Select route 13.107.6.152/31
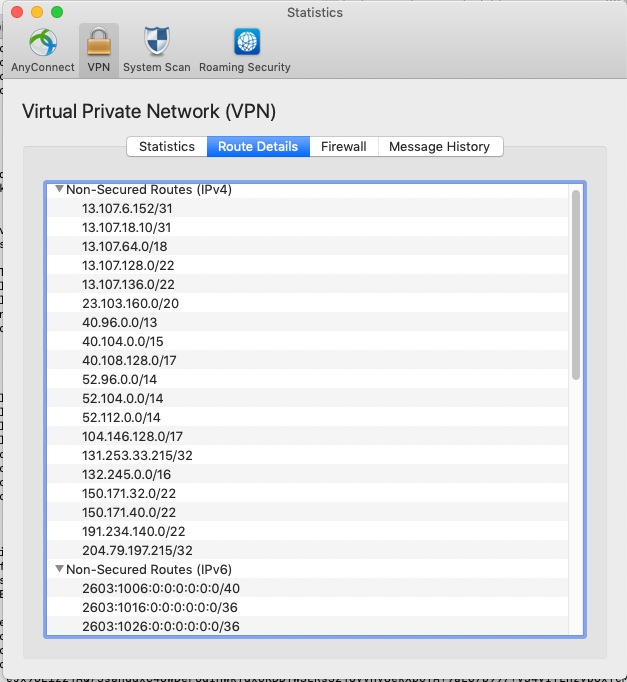This screenshot has height=682, width=627. tap(127, 208)
